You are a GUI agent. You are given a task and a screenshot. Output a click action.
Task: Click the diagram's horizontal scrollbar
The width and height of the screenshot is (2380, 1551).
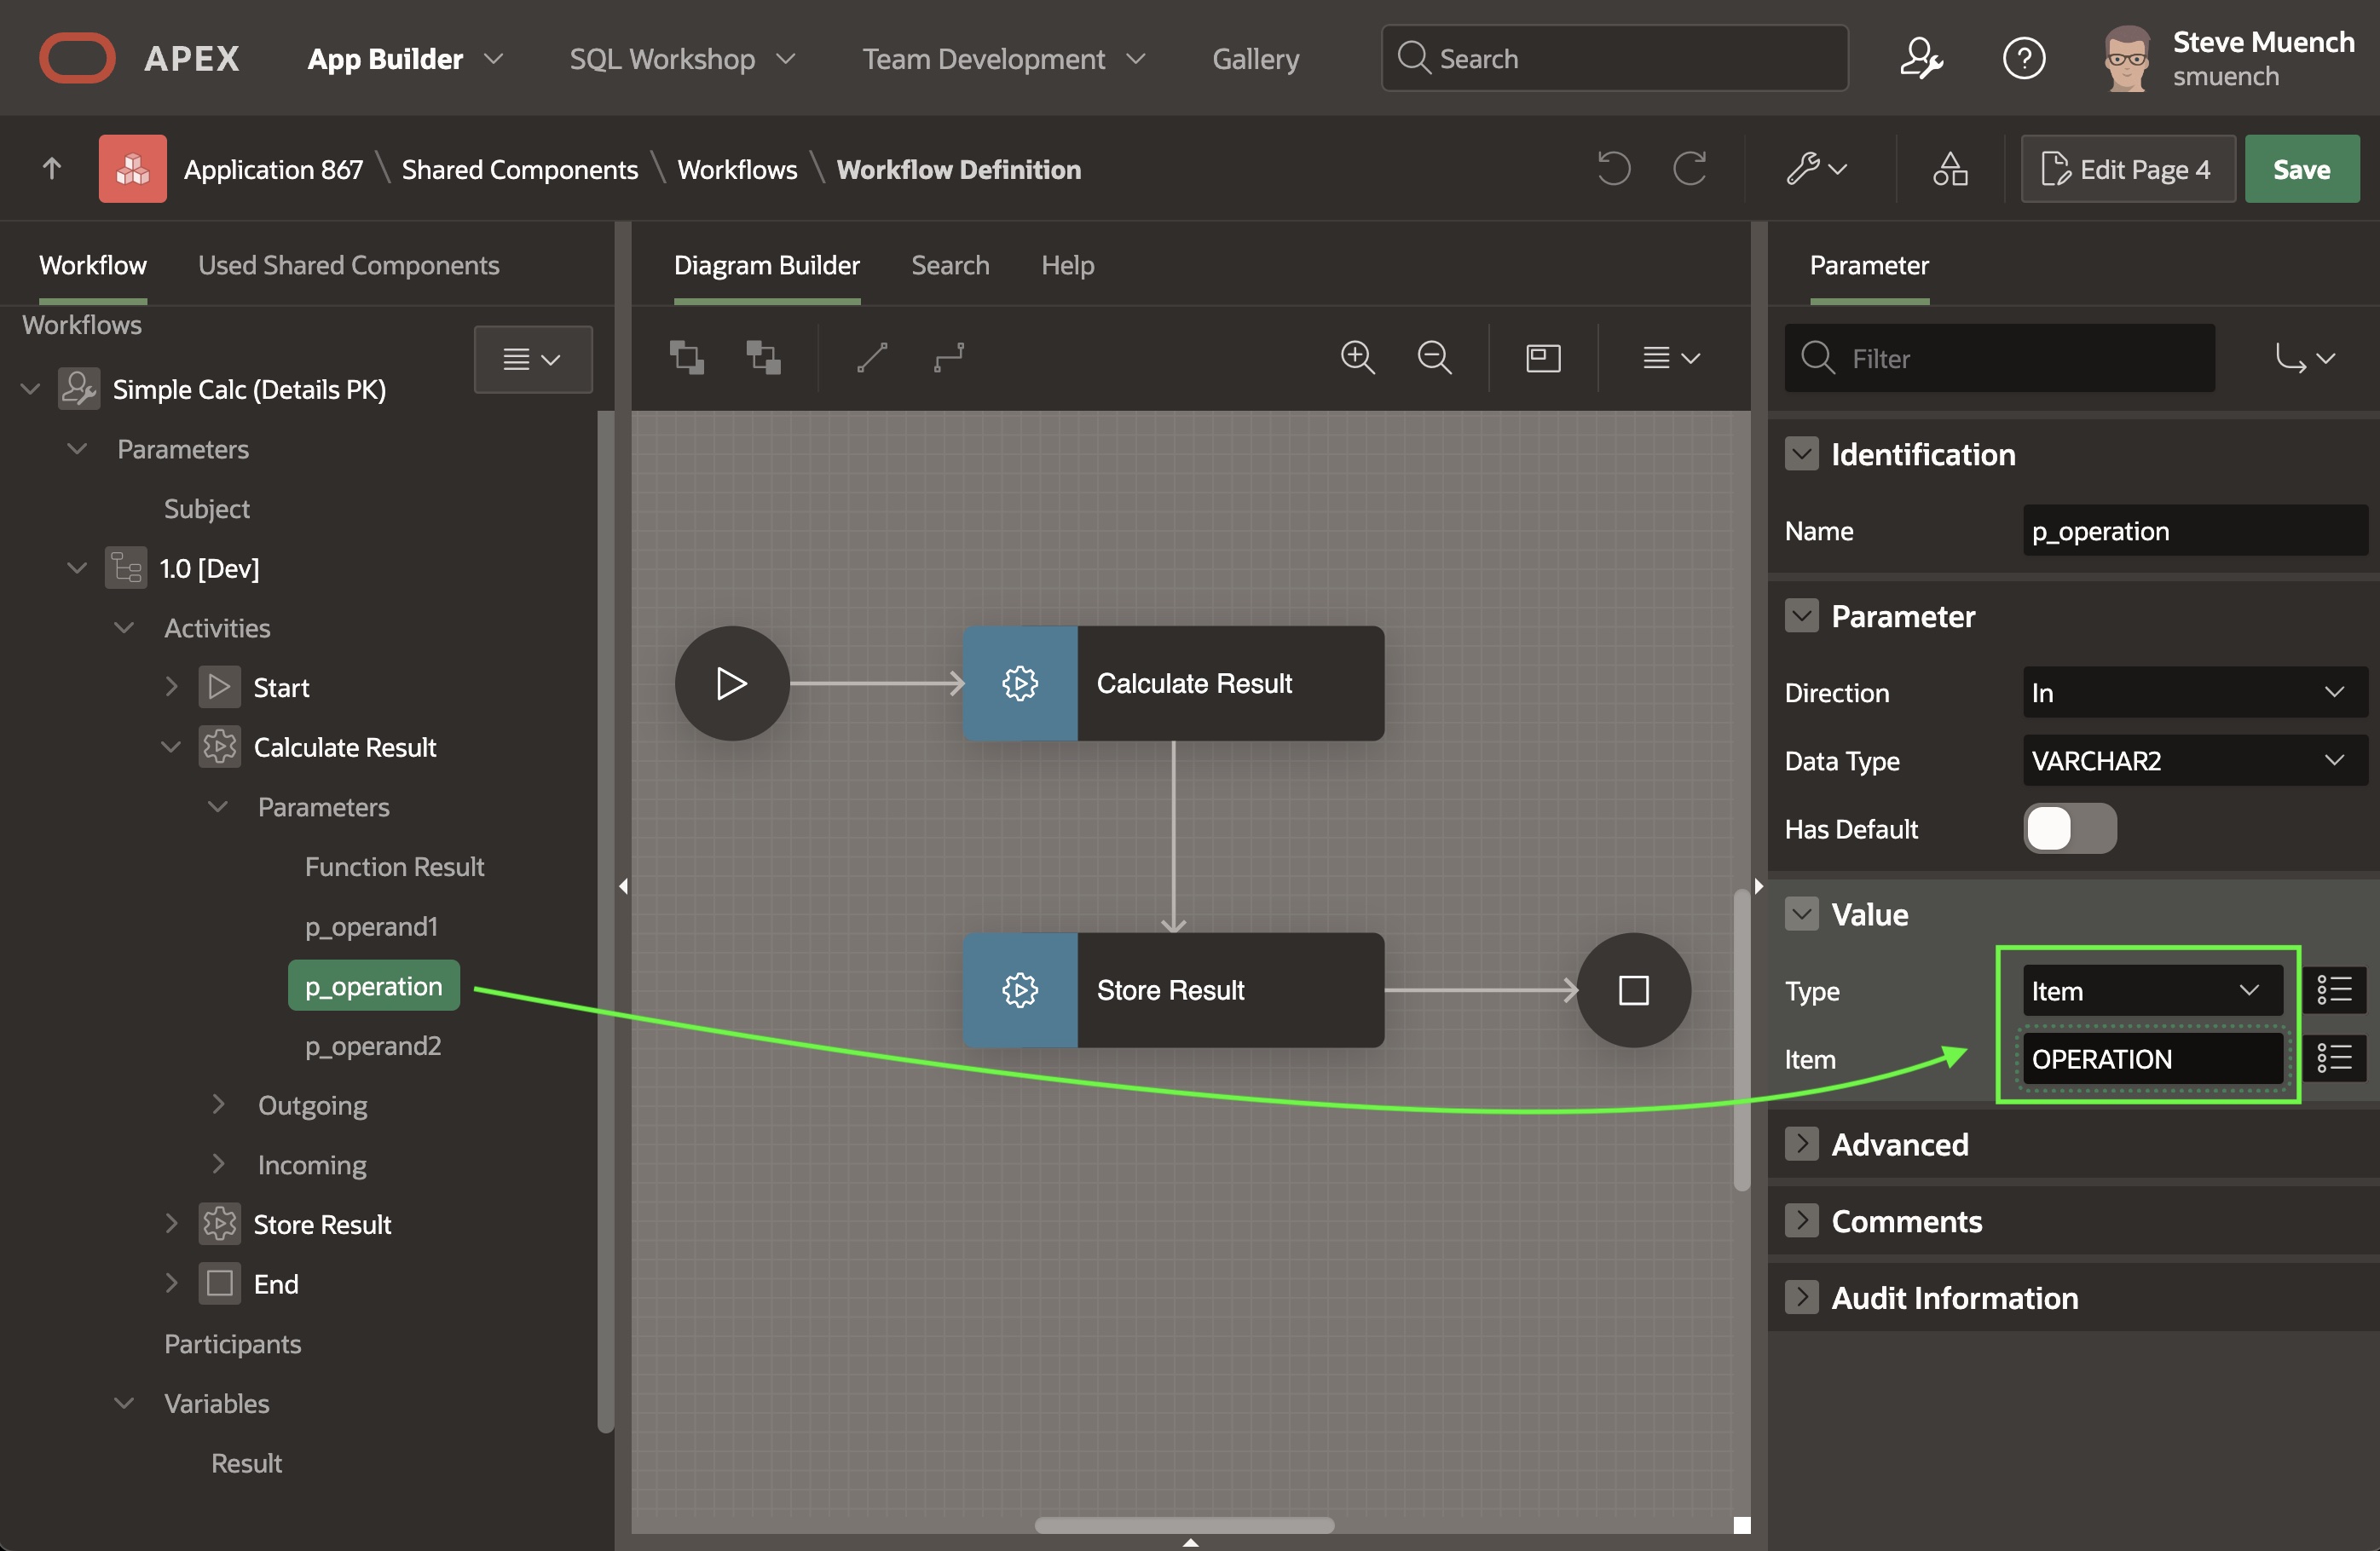[1184, 1524]
